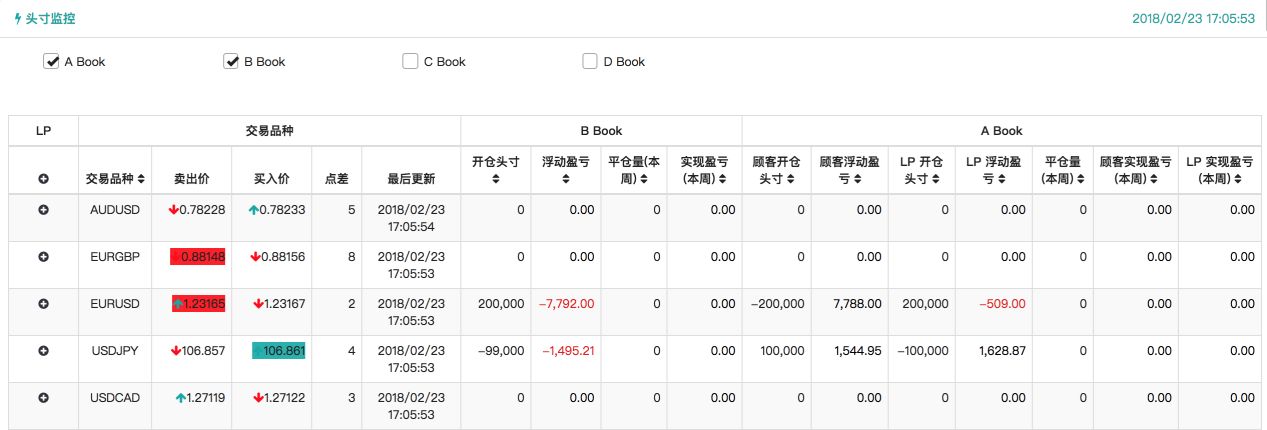Viewport: 1267px width, 430px height.
Task: Sort by 开仓头寸 column in B Book
Action: [496, 169]
